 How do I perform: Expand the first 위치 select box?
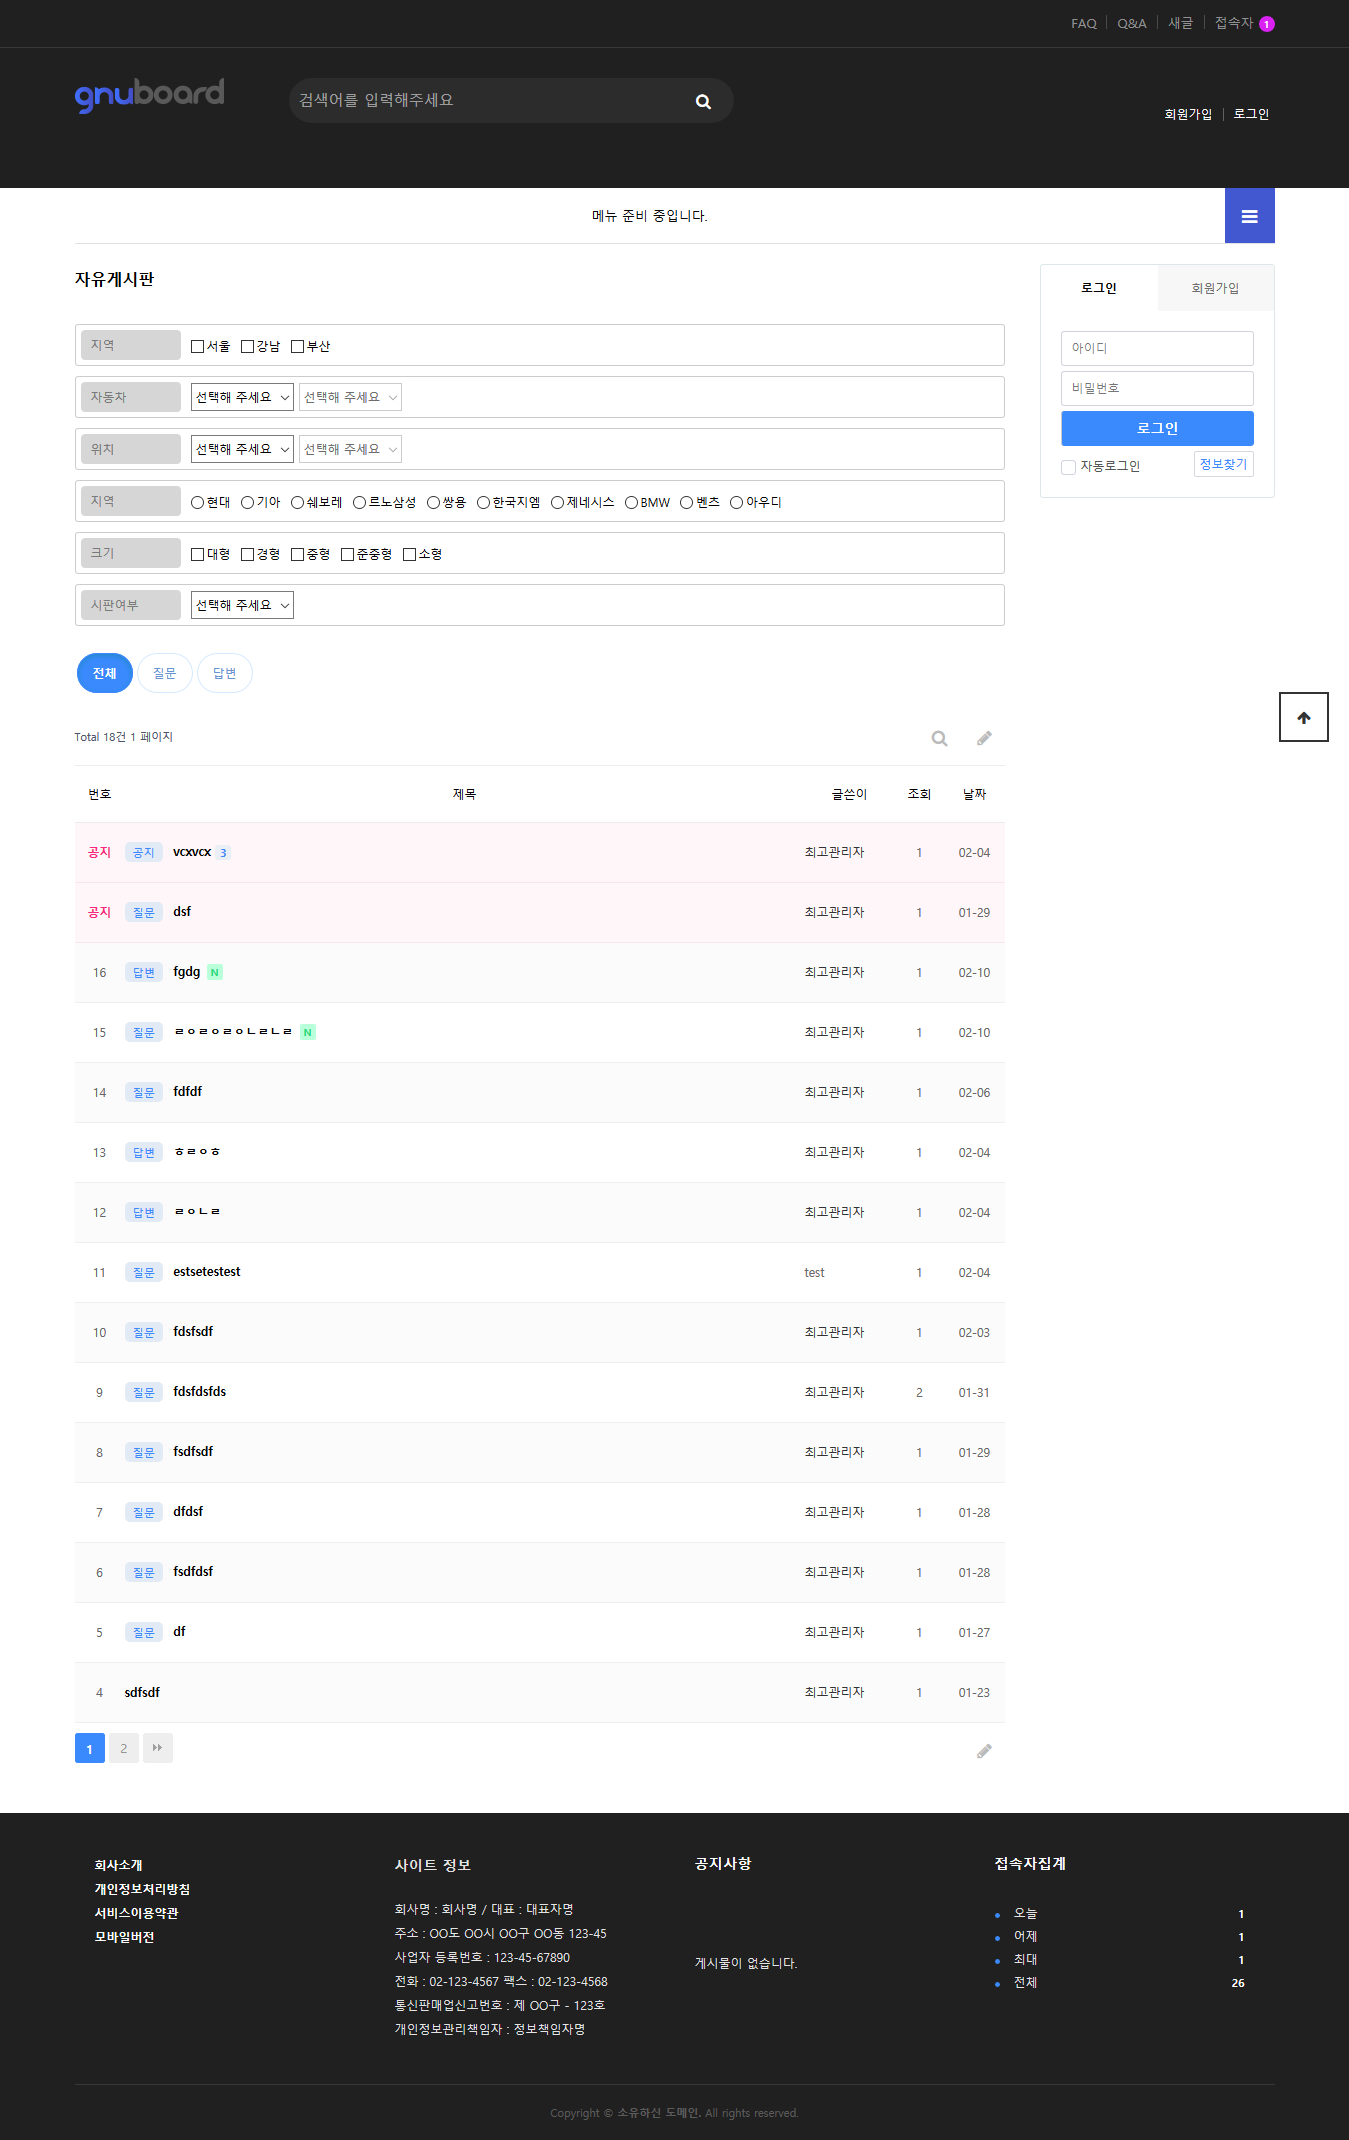tap(242, 450)
